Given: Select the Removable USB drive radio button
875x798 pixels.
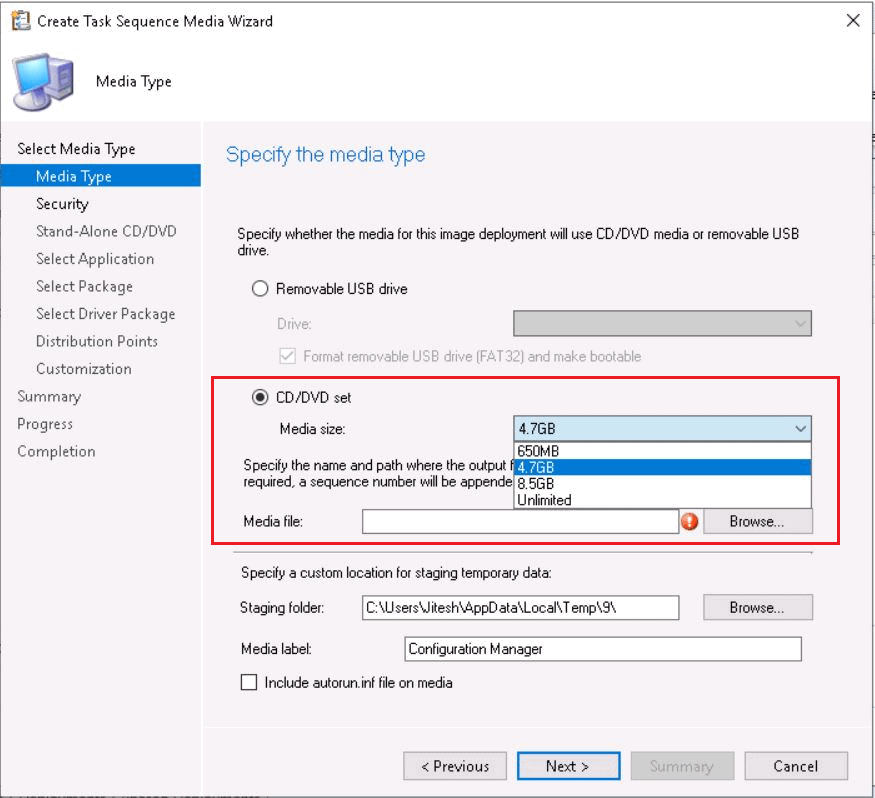Looking at the screenshot, I should coord(260,289).
